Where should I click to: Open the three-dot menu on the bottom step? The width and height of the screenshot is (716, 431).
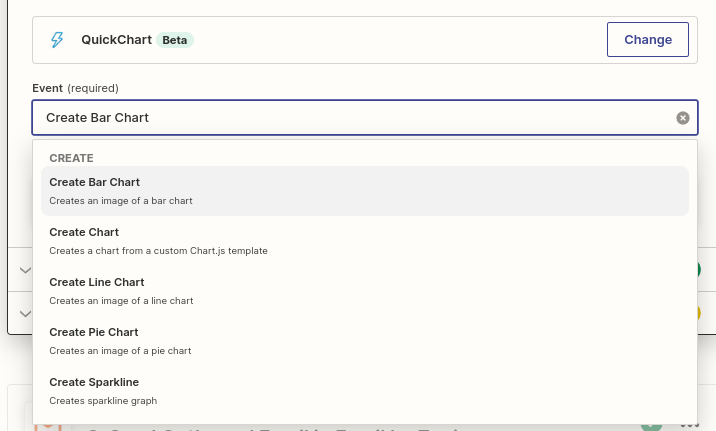(x=689, y=425)
